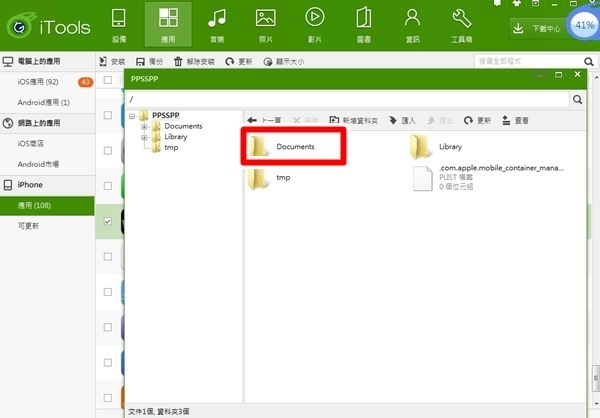Screen dimensions: 600x418
Task: Open the 設備 (Device) section
Action: (119, 24)
